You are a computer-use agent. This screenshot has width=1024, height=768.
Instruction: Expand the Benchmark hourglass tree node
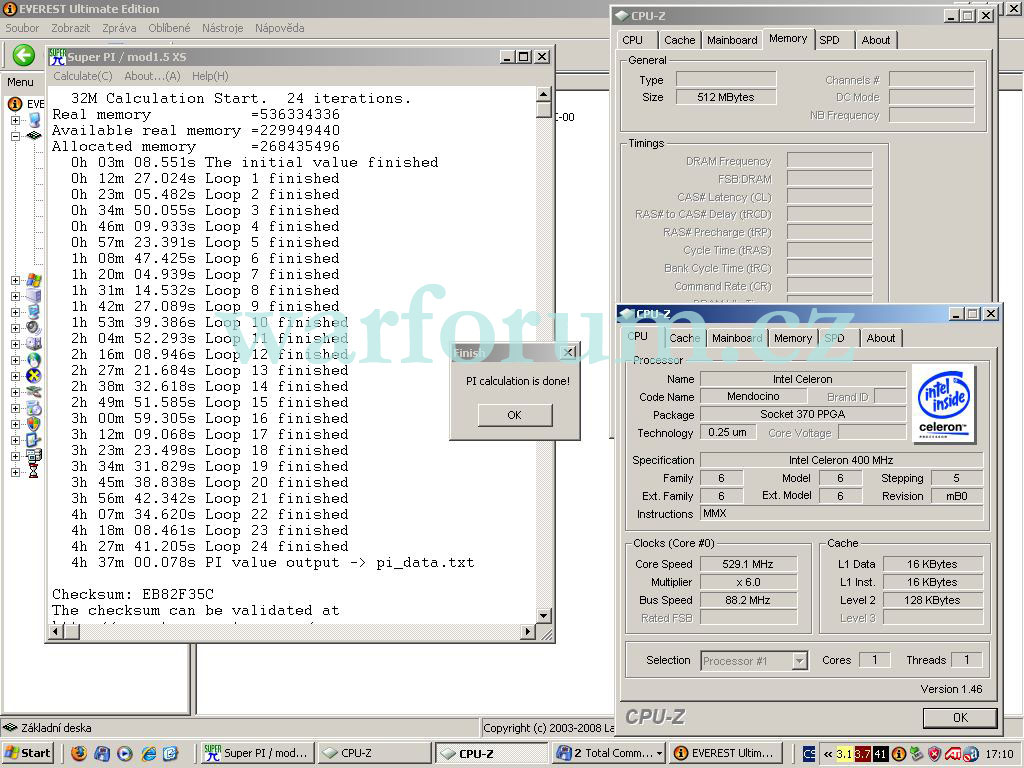15,472
